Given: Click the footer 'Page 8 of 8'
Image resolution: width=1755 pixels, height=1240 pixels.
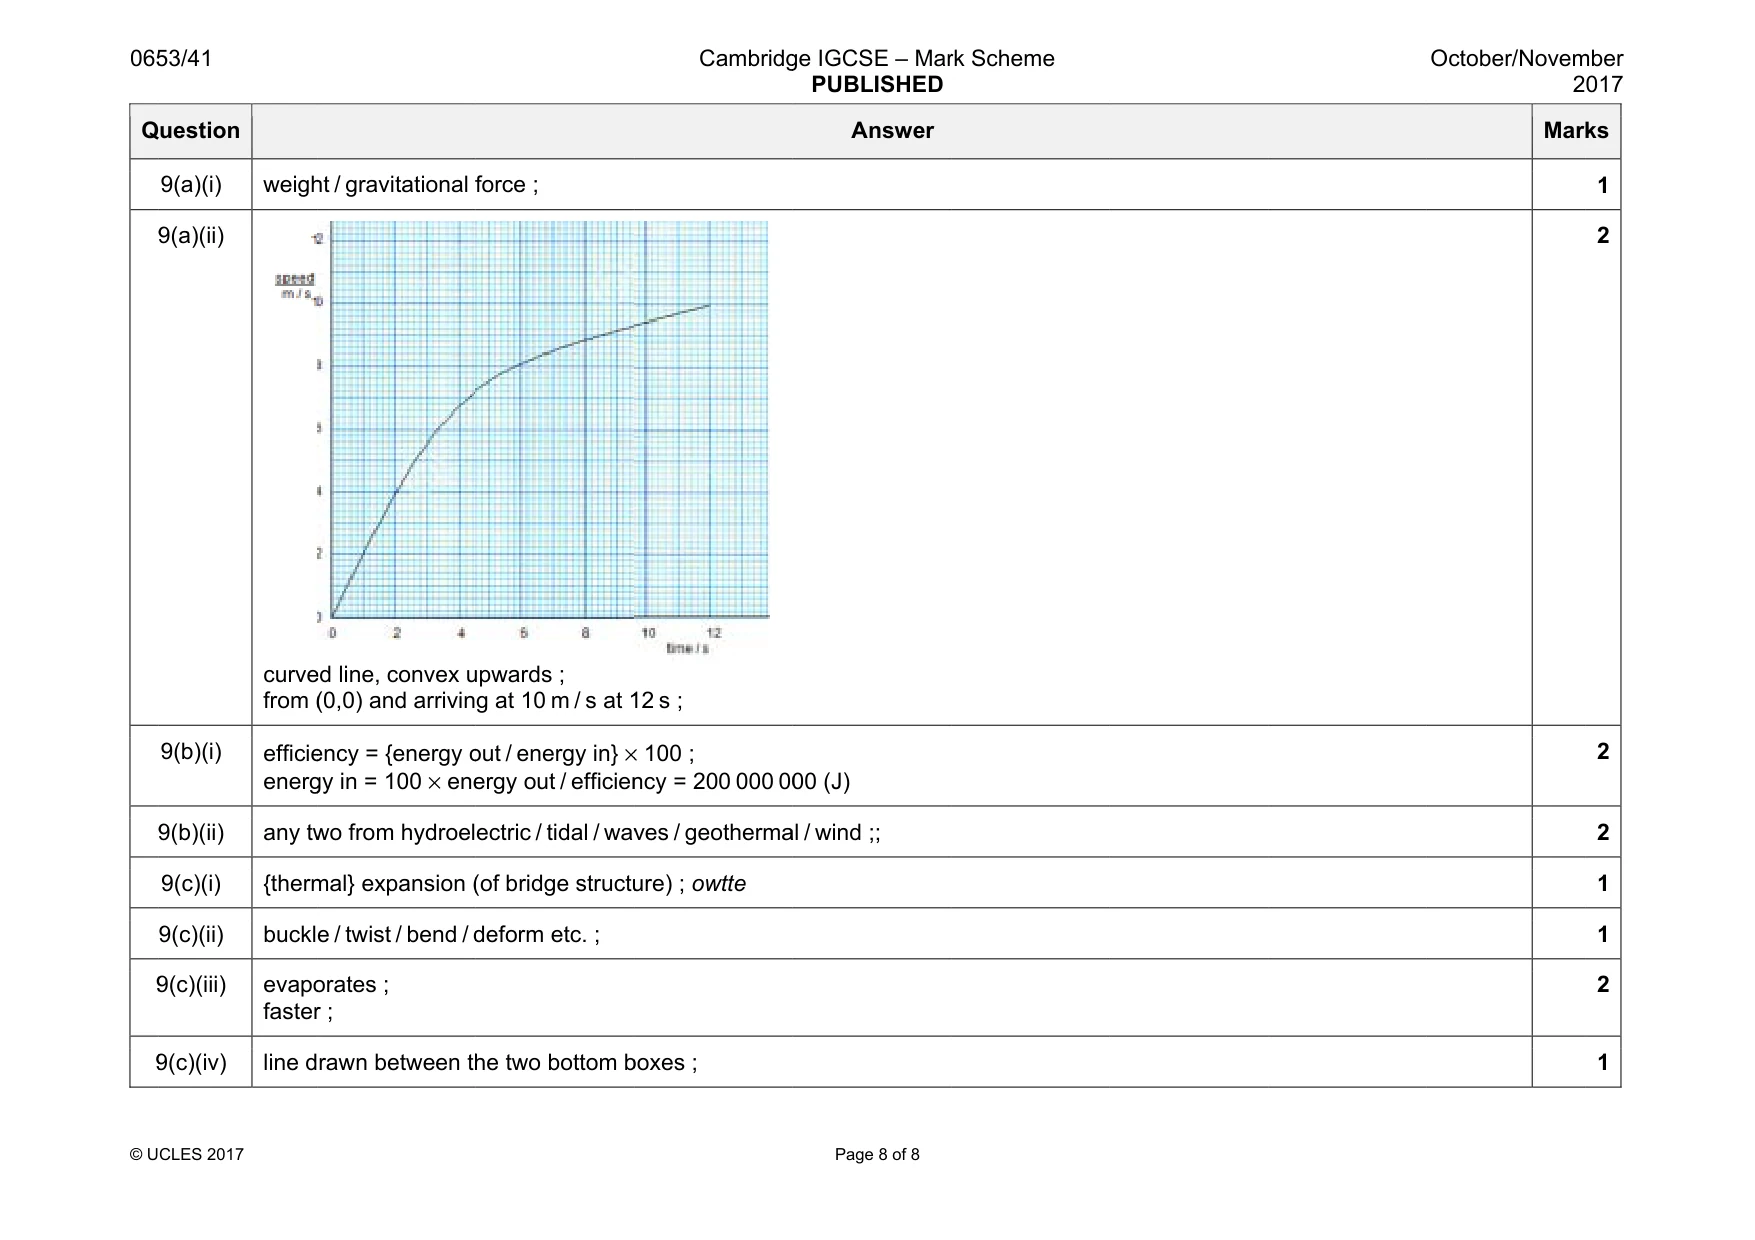Looking at the screenshot, I should point(877,1155).
